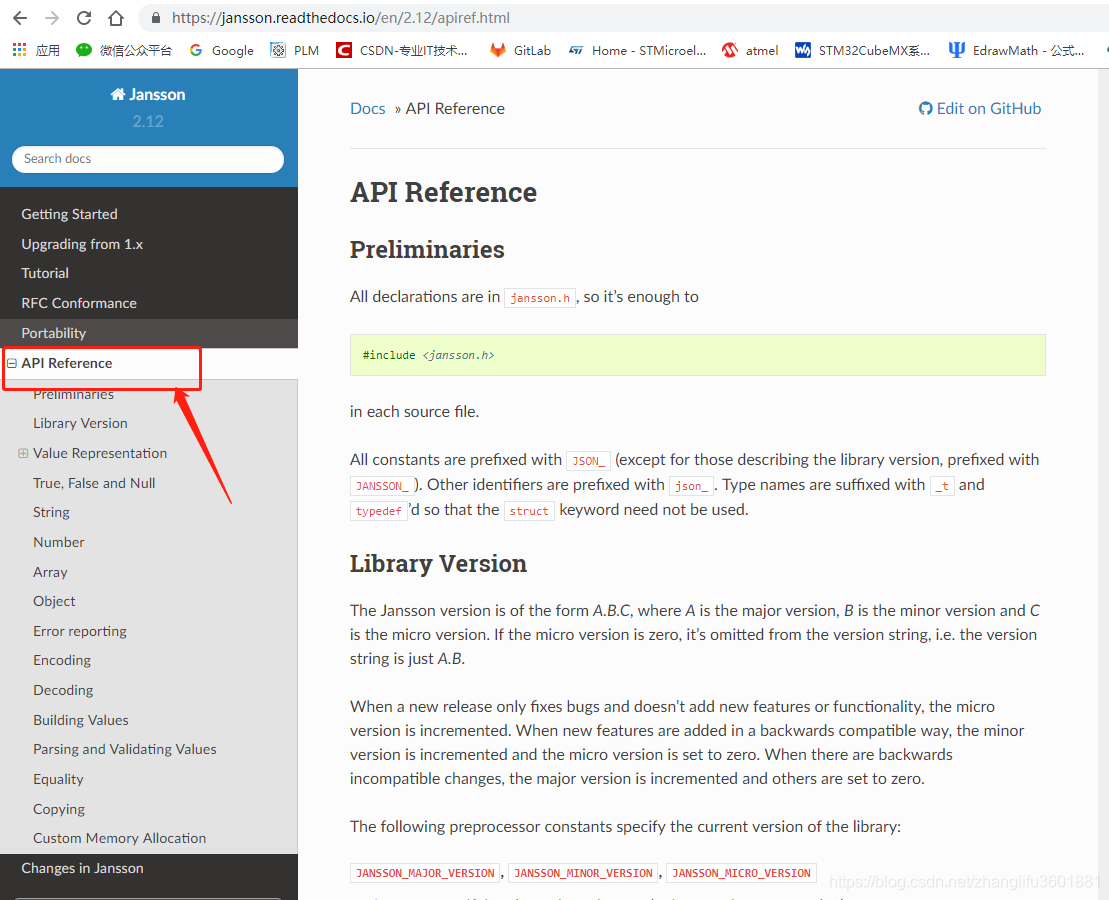Open the apps grid bookmark icon
Screen dimensions: 1109x900
click(19, 50)
